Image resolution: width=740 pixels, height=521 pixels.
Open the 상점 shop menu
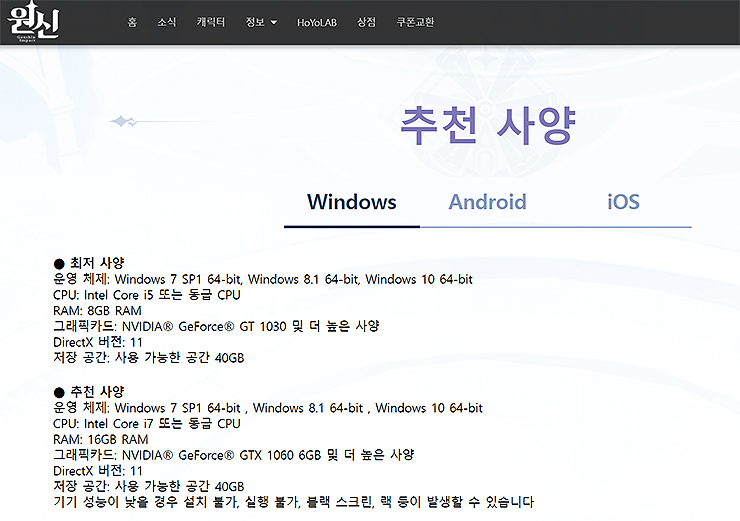click(x=366, y=22)
